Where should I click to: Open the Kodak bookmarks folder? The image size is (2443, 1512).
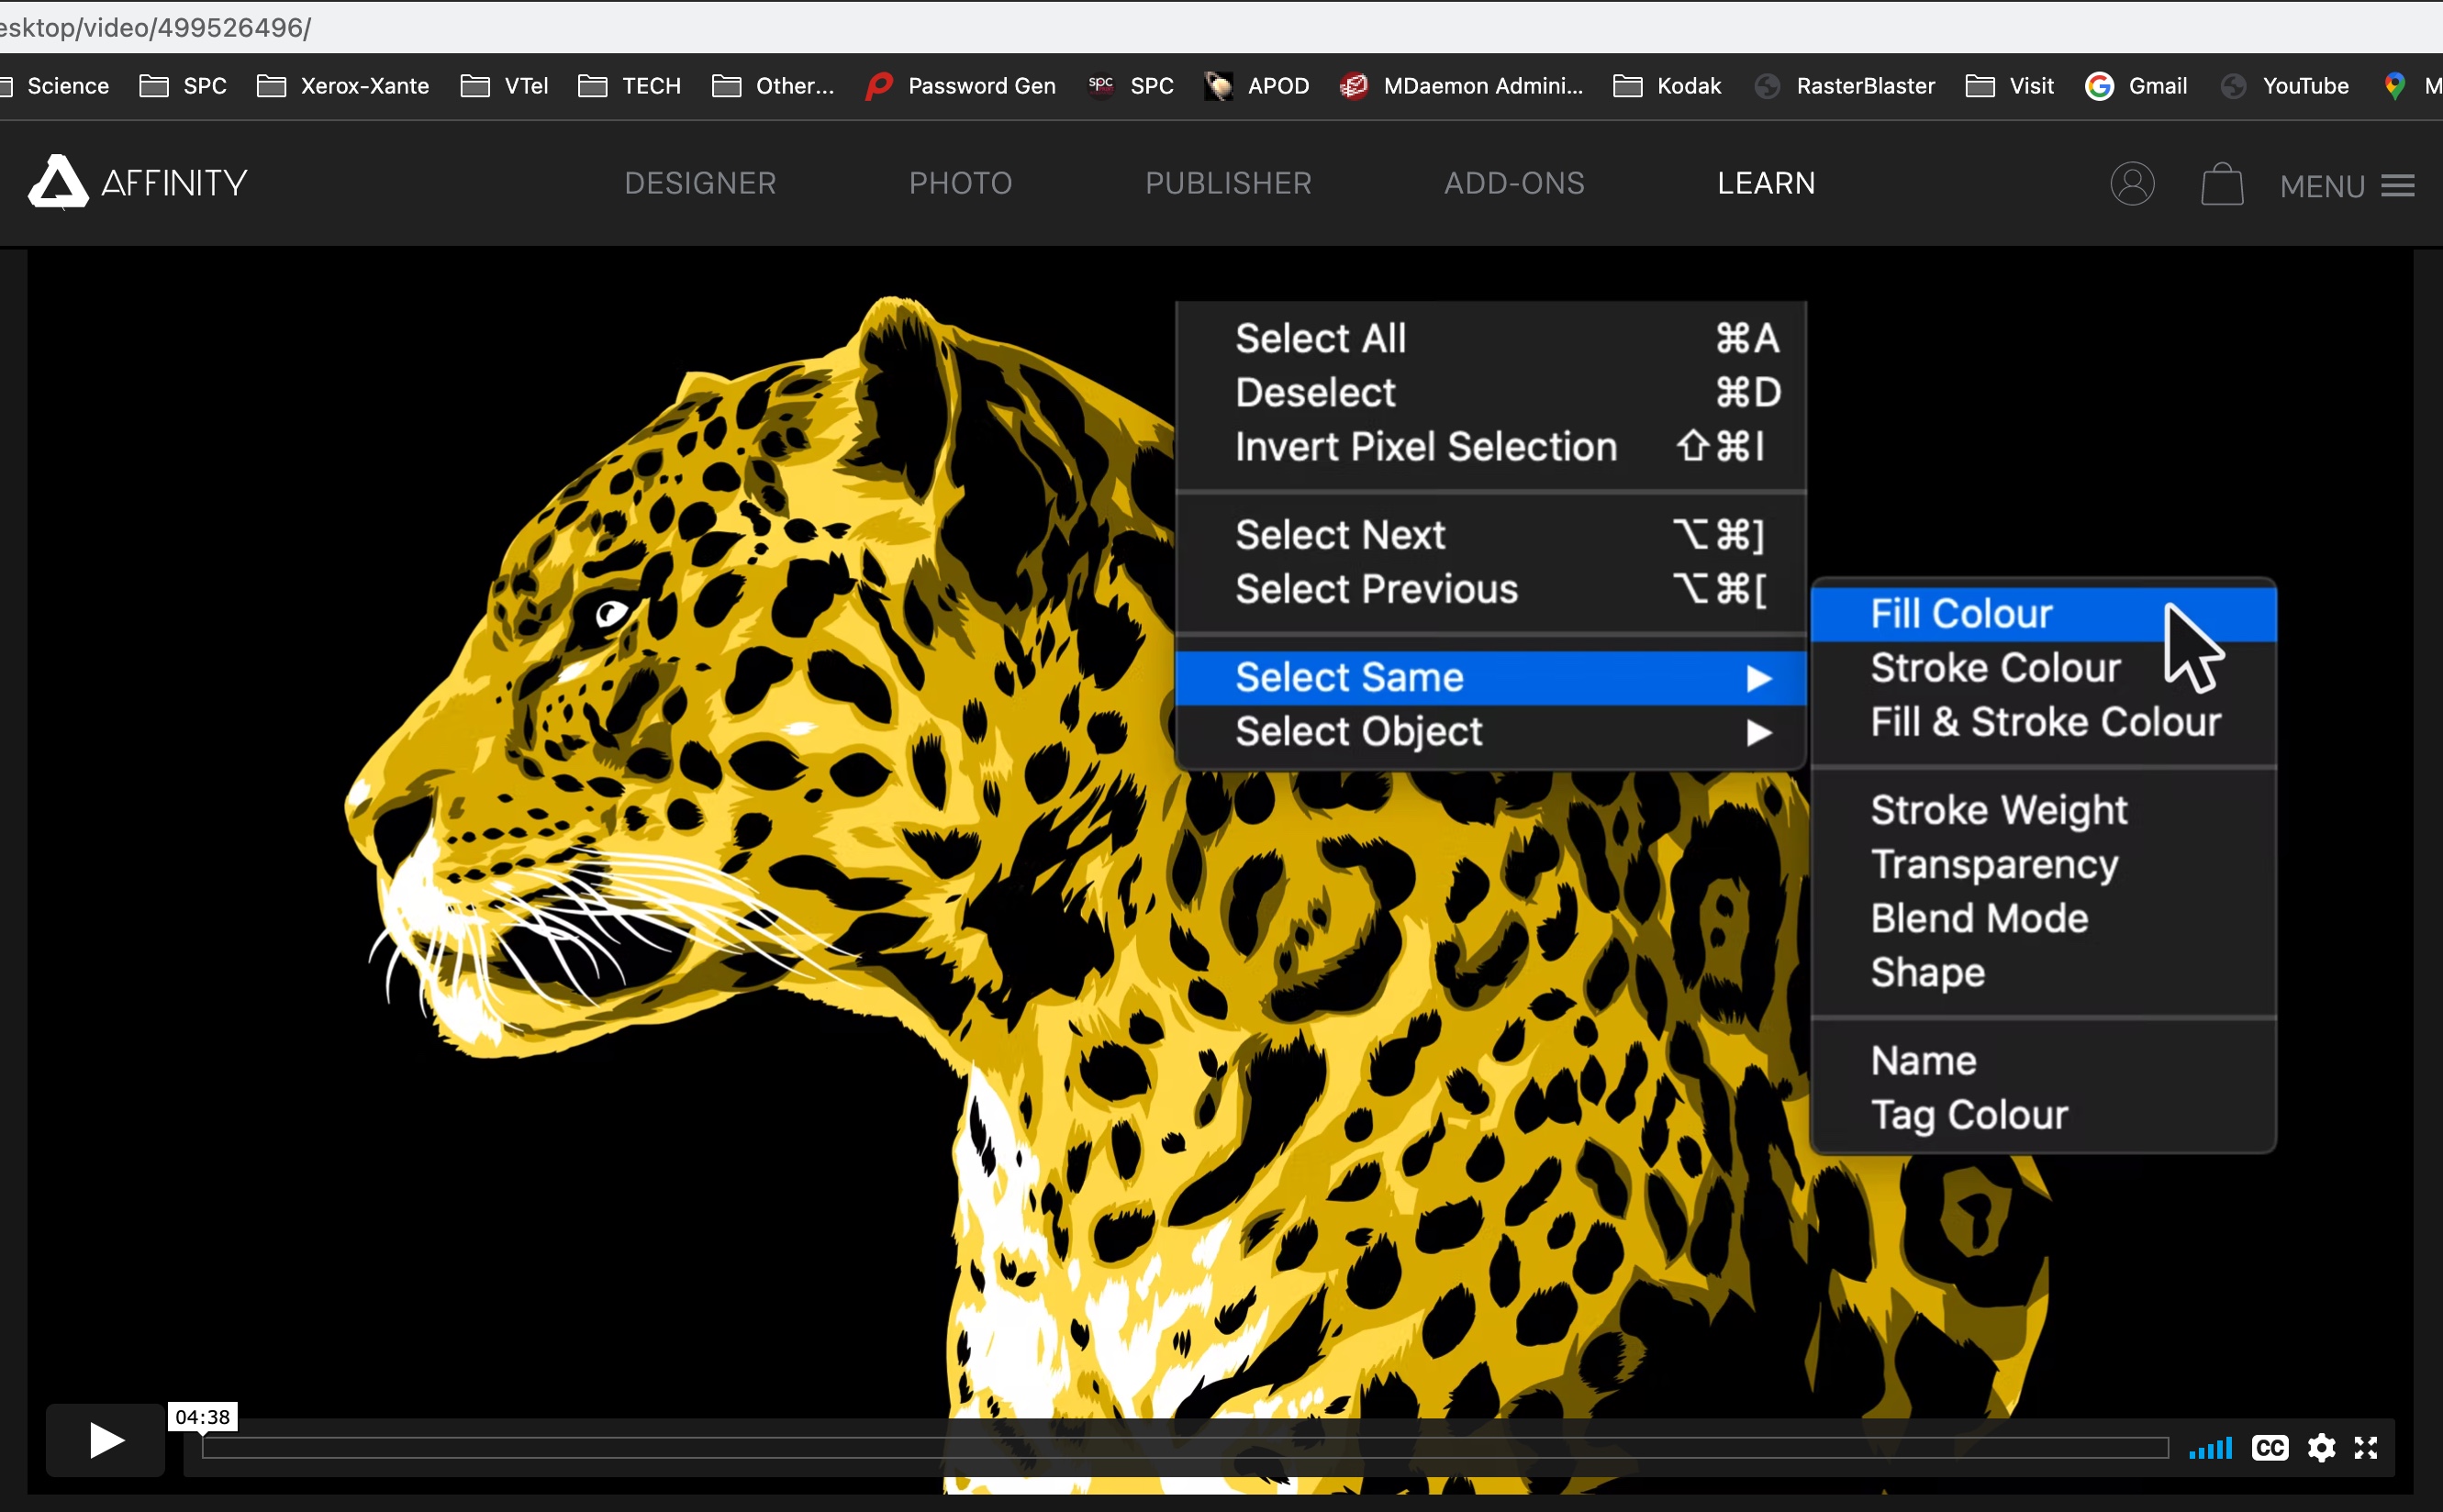click(x=1667, y=86)
